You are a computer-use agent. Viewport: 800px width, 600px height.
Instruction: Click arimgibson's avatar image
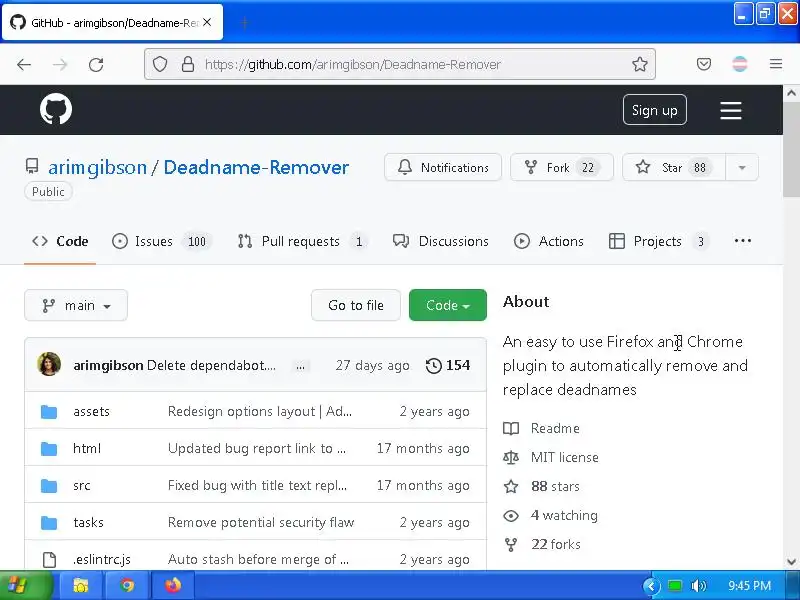point(49,364)
